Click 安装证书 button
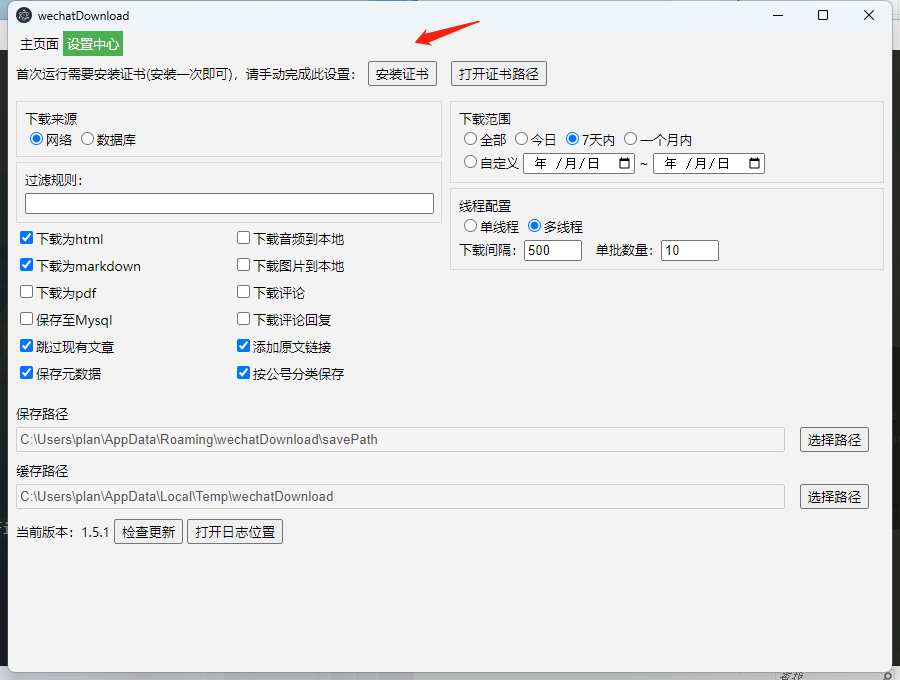Viewport: 900px width, 680px height. [x=402, y=74]
